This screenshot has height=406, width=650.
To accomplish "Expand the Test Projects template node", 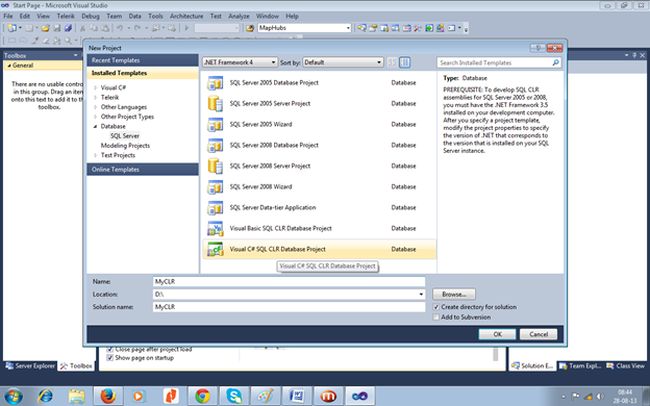I will tap(96, 155).
